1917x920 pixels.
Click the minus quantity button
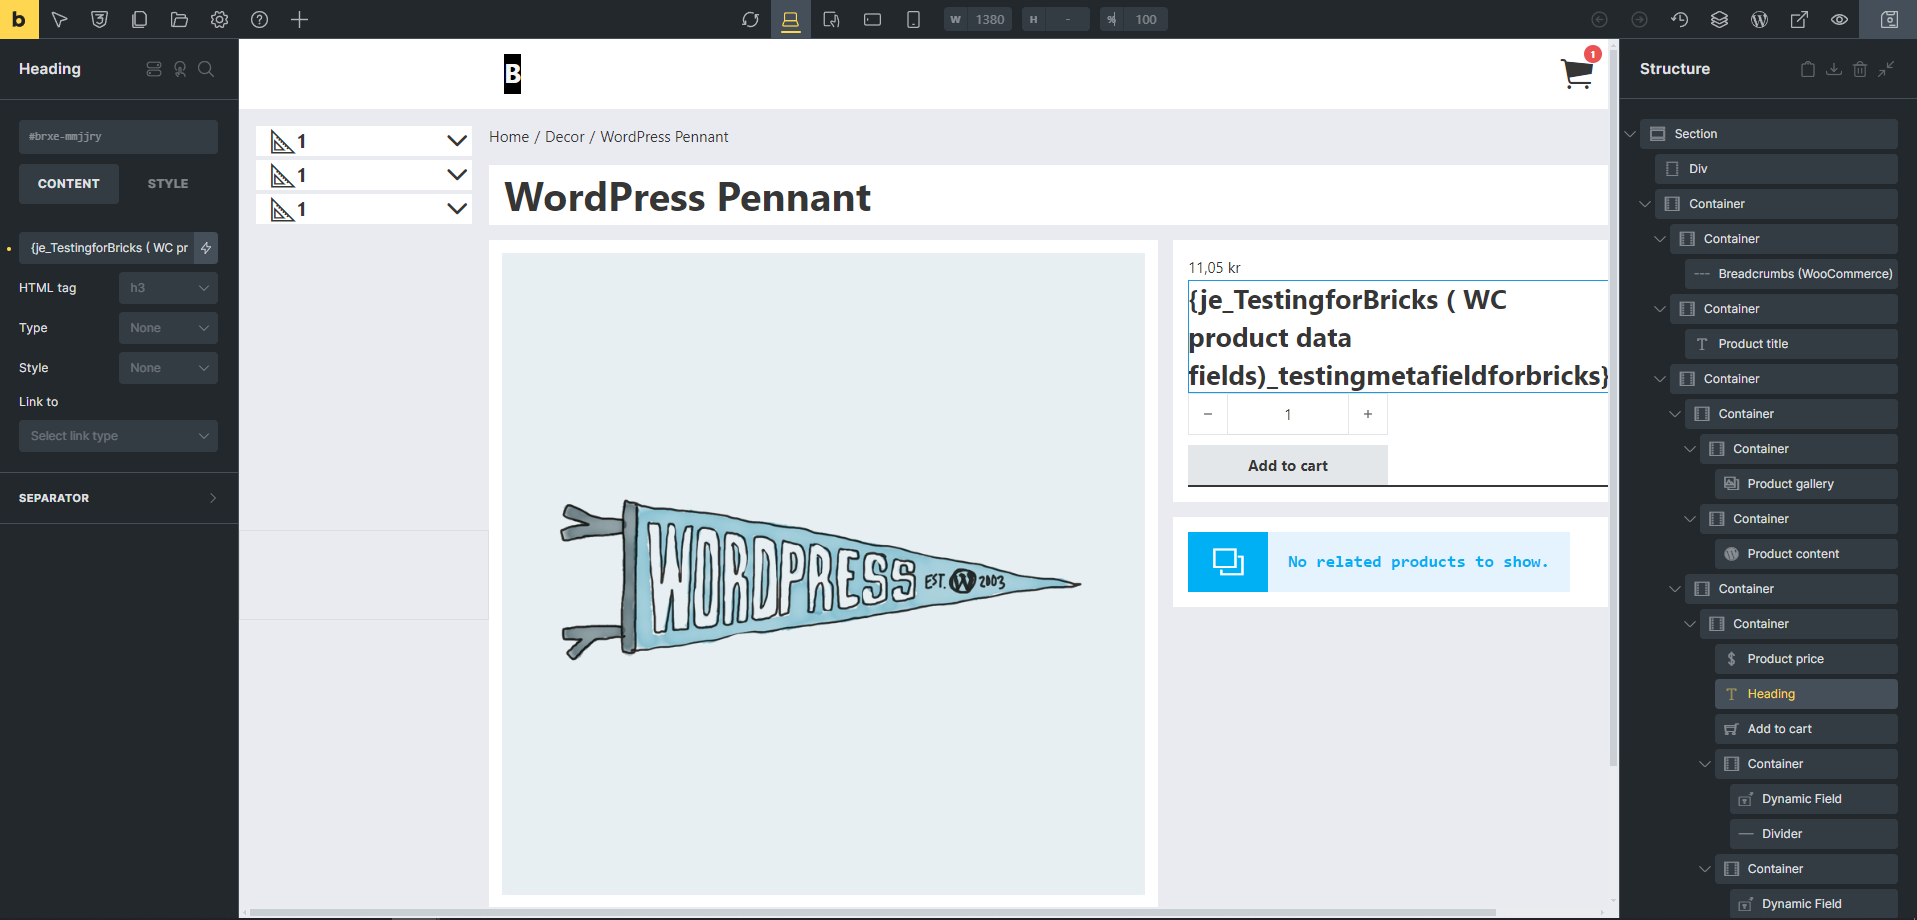point(1208,414)
